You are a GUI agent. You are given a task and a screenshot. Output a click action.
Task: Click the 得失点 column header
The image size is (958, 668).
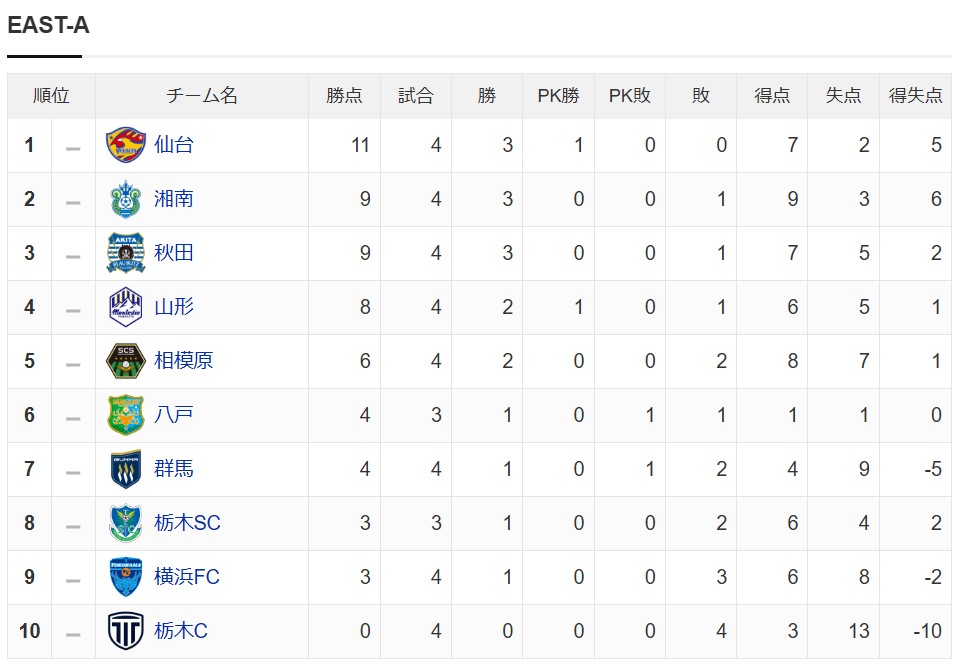pos(915,96)
